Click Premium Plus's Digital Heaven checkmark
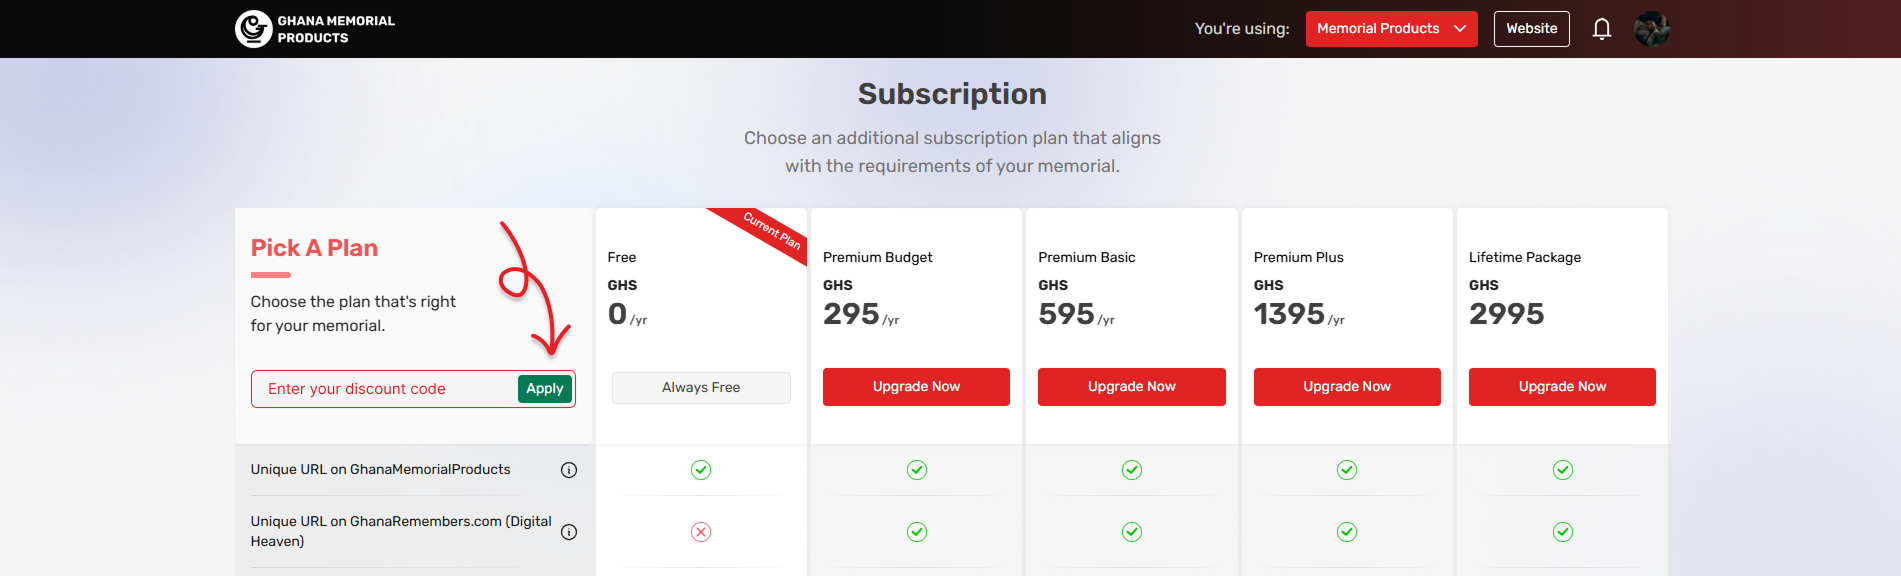The height and width of the screenshot is (576, 1901). click(1347, 532)
